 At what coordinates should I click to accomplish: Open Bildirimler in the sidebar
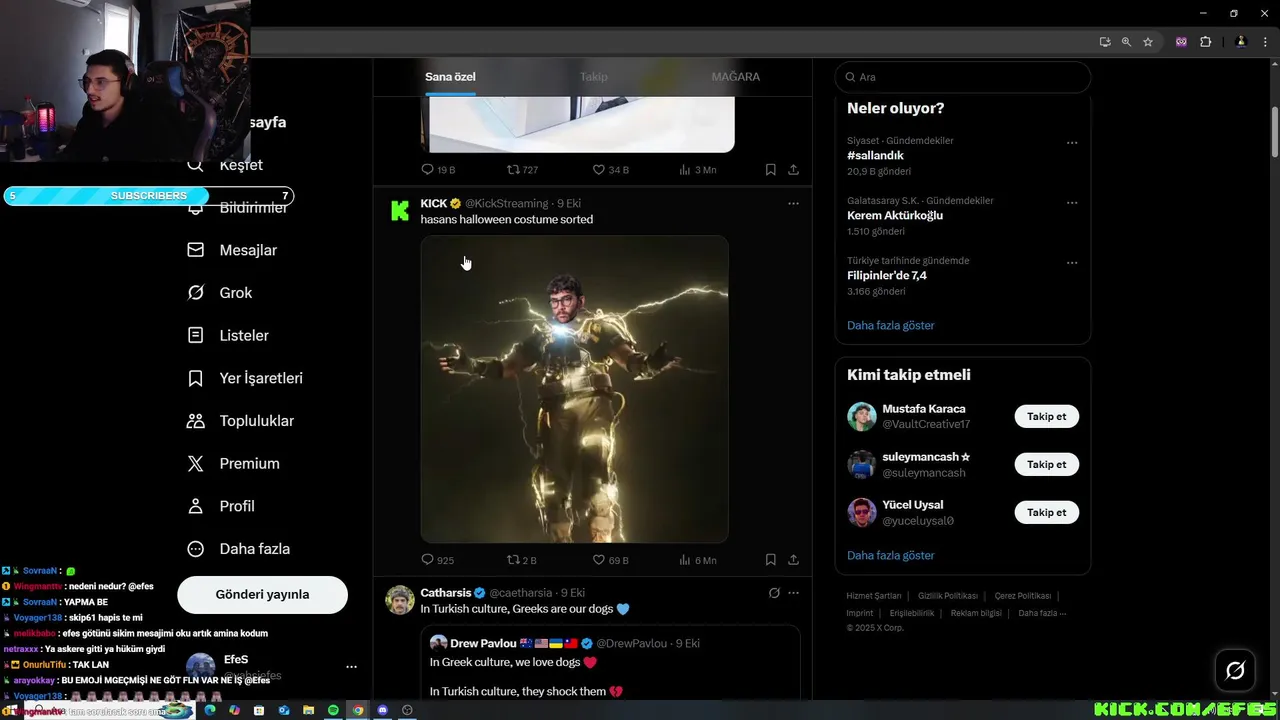(238, 208)
